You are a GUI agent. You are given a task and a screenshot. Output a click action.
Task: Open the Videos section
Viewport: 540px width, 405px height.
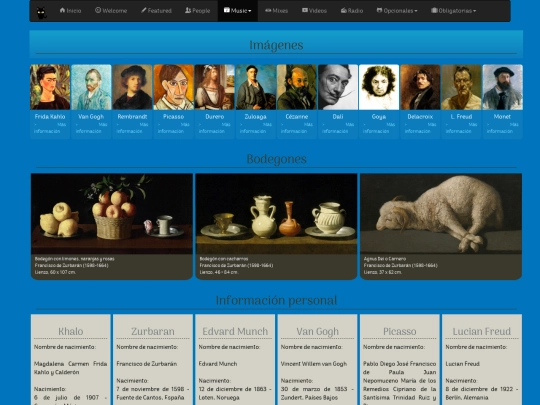[x=314, y=11]
